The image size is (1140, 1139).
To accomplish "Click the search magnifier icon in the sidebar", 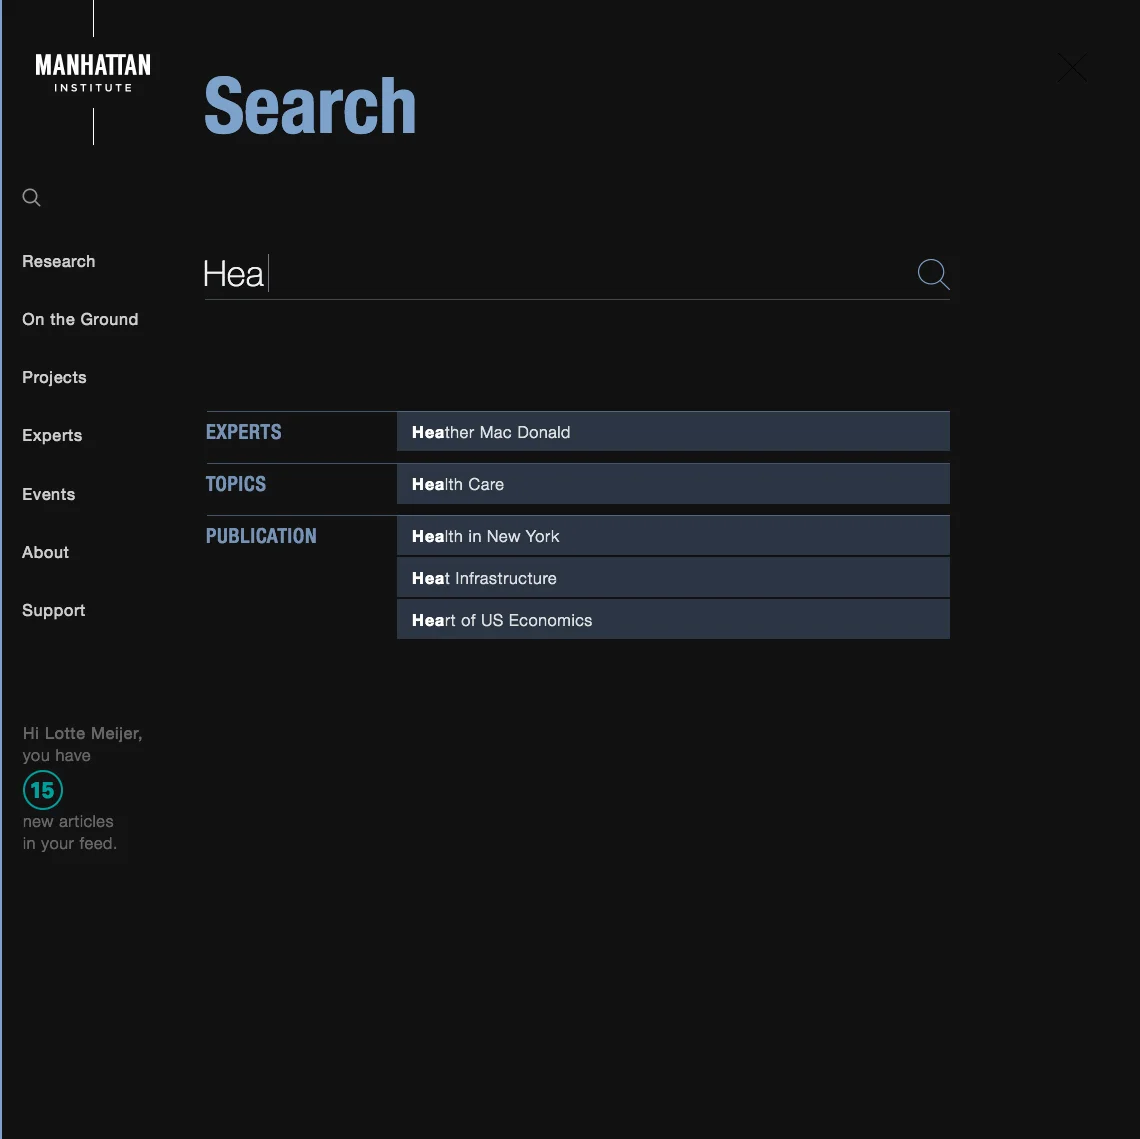I will pyautogui.click(x=31, y=197).
